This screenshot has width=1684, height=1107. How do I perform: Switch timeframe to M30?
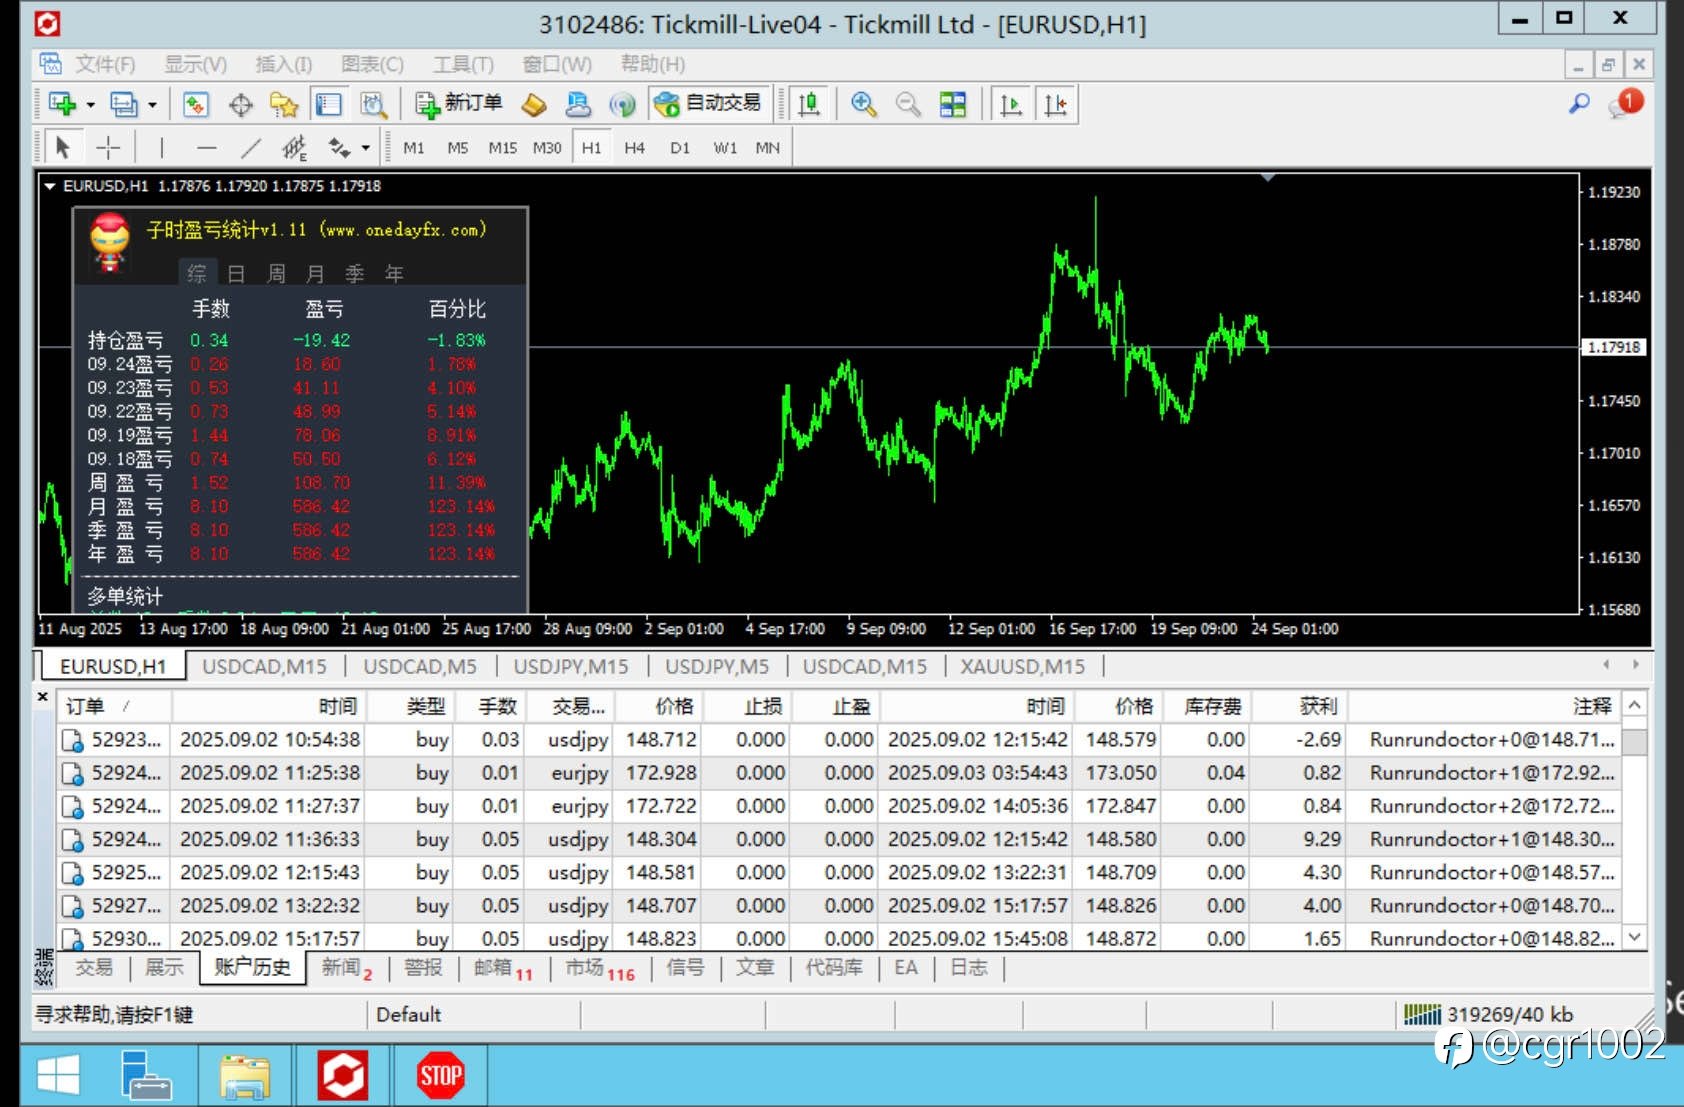coord(547,148)
